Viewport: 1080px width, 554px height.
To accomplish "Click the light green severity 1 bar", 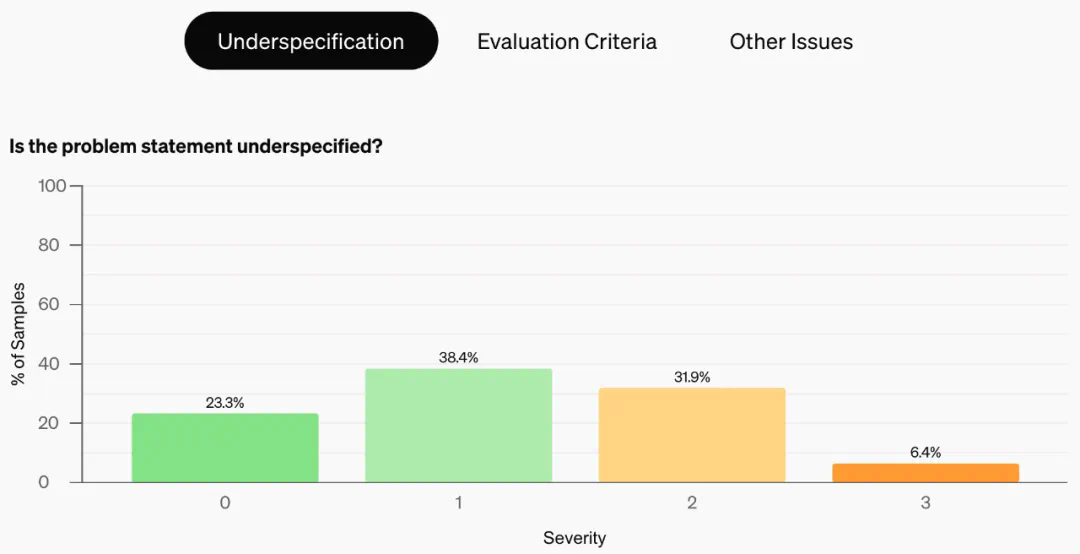I will [458, 425].
